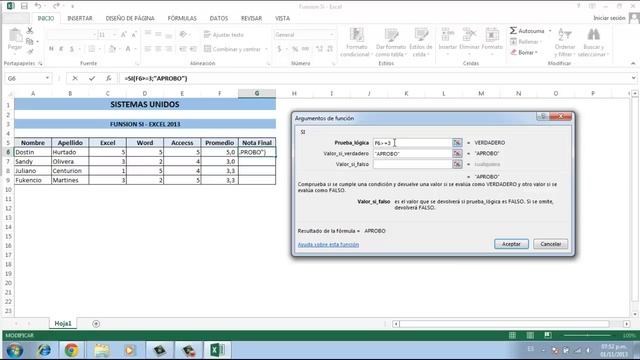Screen dimensions: 640x360
Task: Click the Valor_si_verdadero input field
Action: tap(412, 153)
